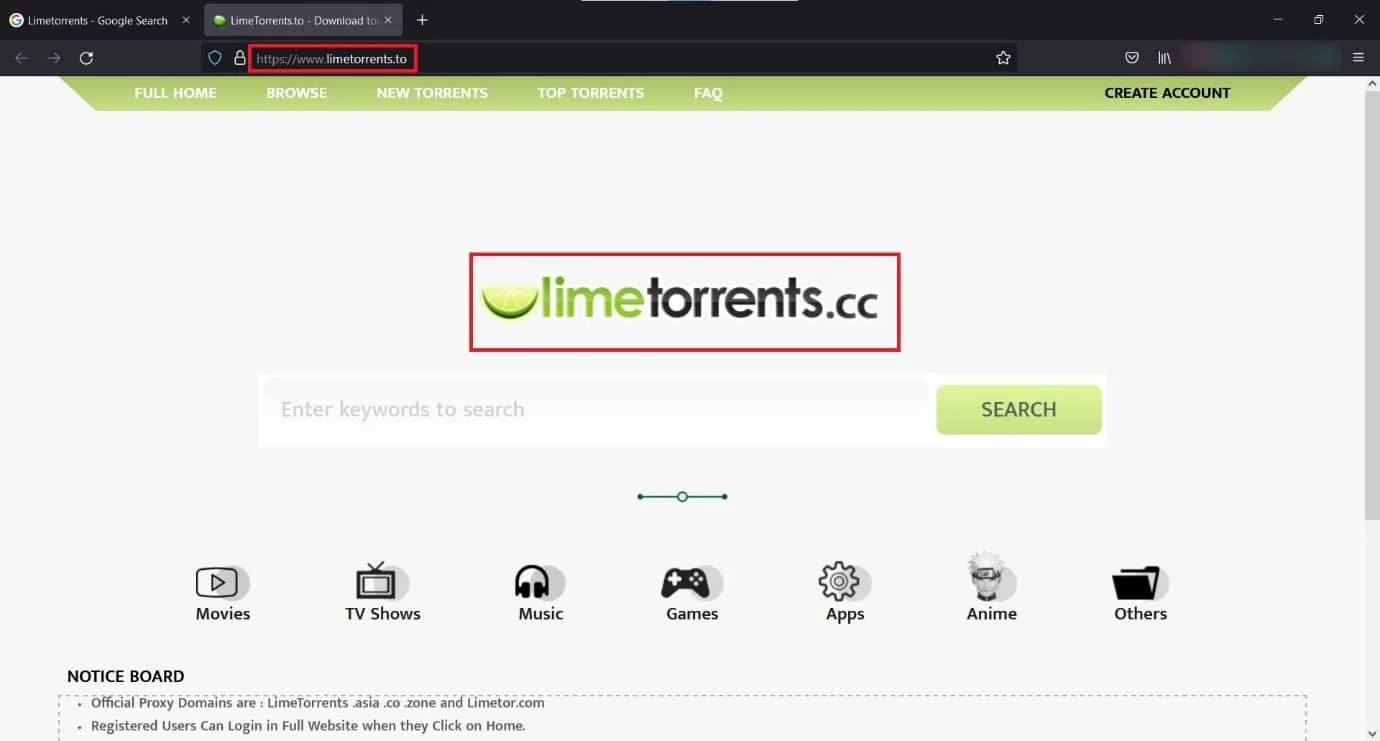Restore down the Firefox browser window

[1318, 20]
